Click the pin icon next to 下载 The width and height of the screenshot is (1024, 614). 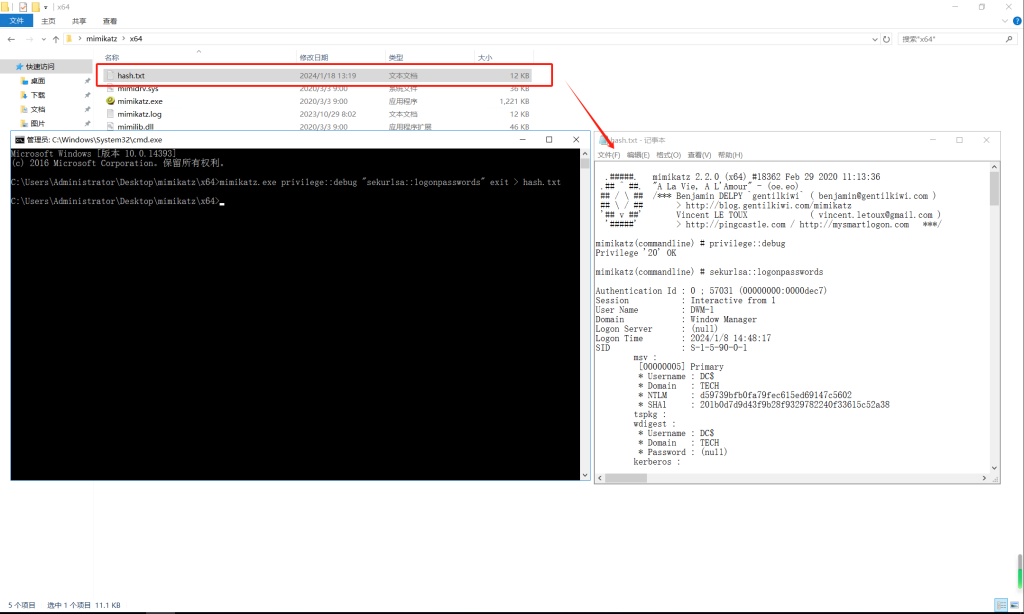pos(88,95)
